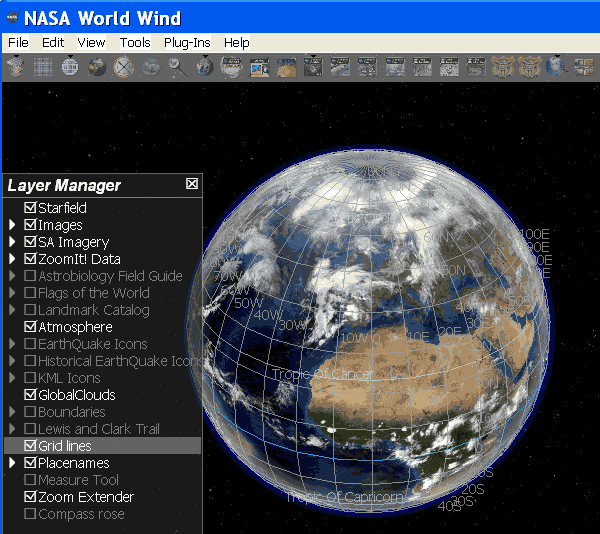Enable the Flags of the World checkbox

[30, 293]
